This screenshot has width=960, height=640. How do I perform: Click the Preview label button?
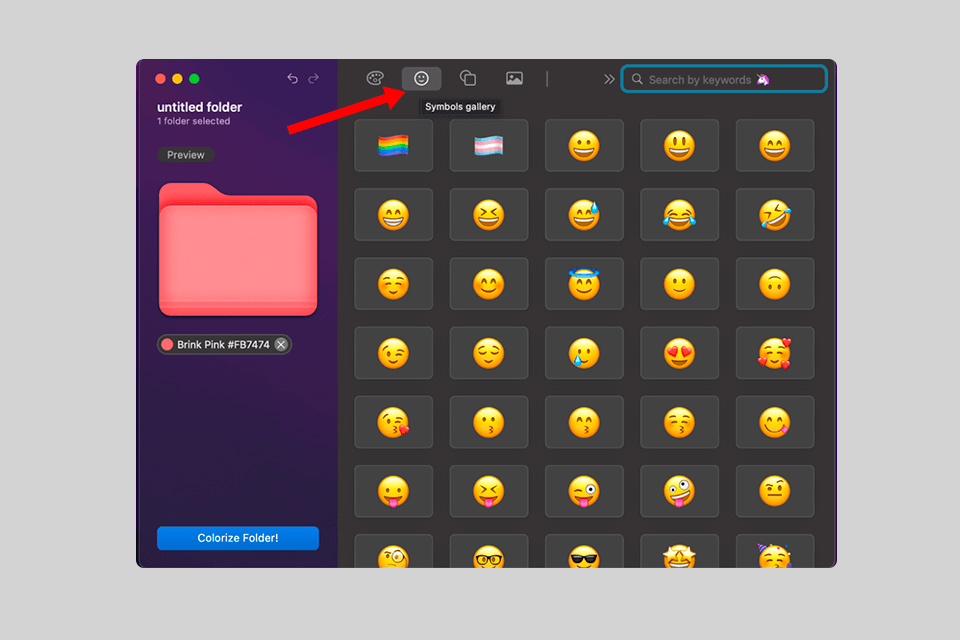186,155
